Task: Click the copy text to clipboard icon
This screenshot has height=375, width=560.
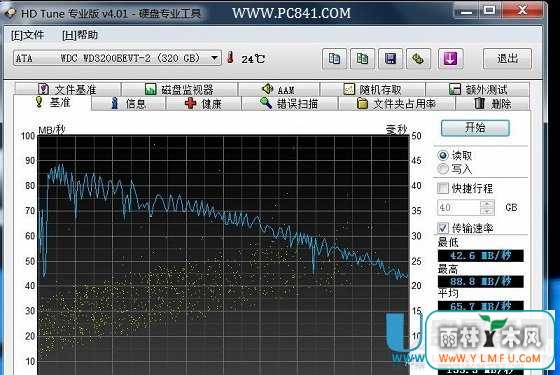Action: tap(334, 59)
